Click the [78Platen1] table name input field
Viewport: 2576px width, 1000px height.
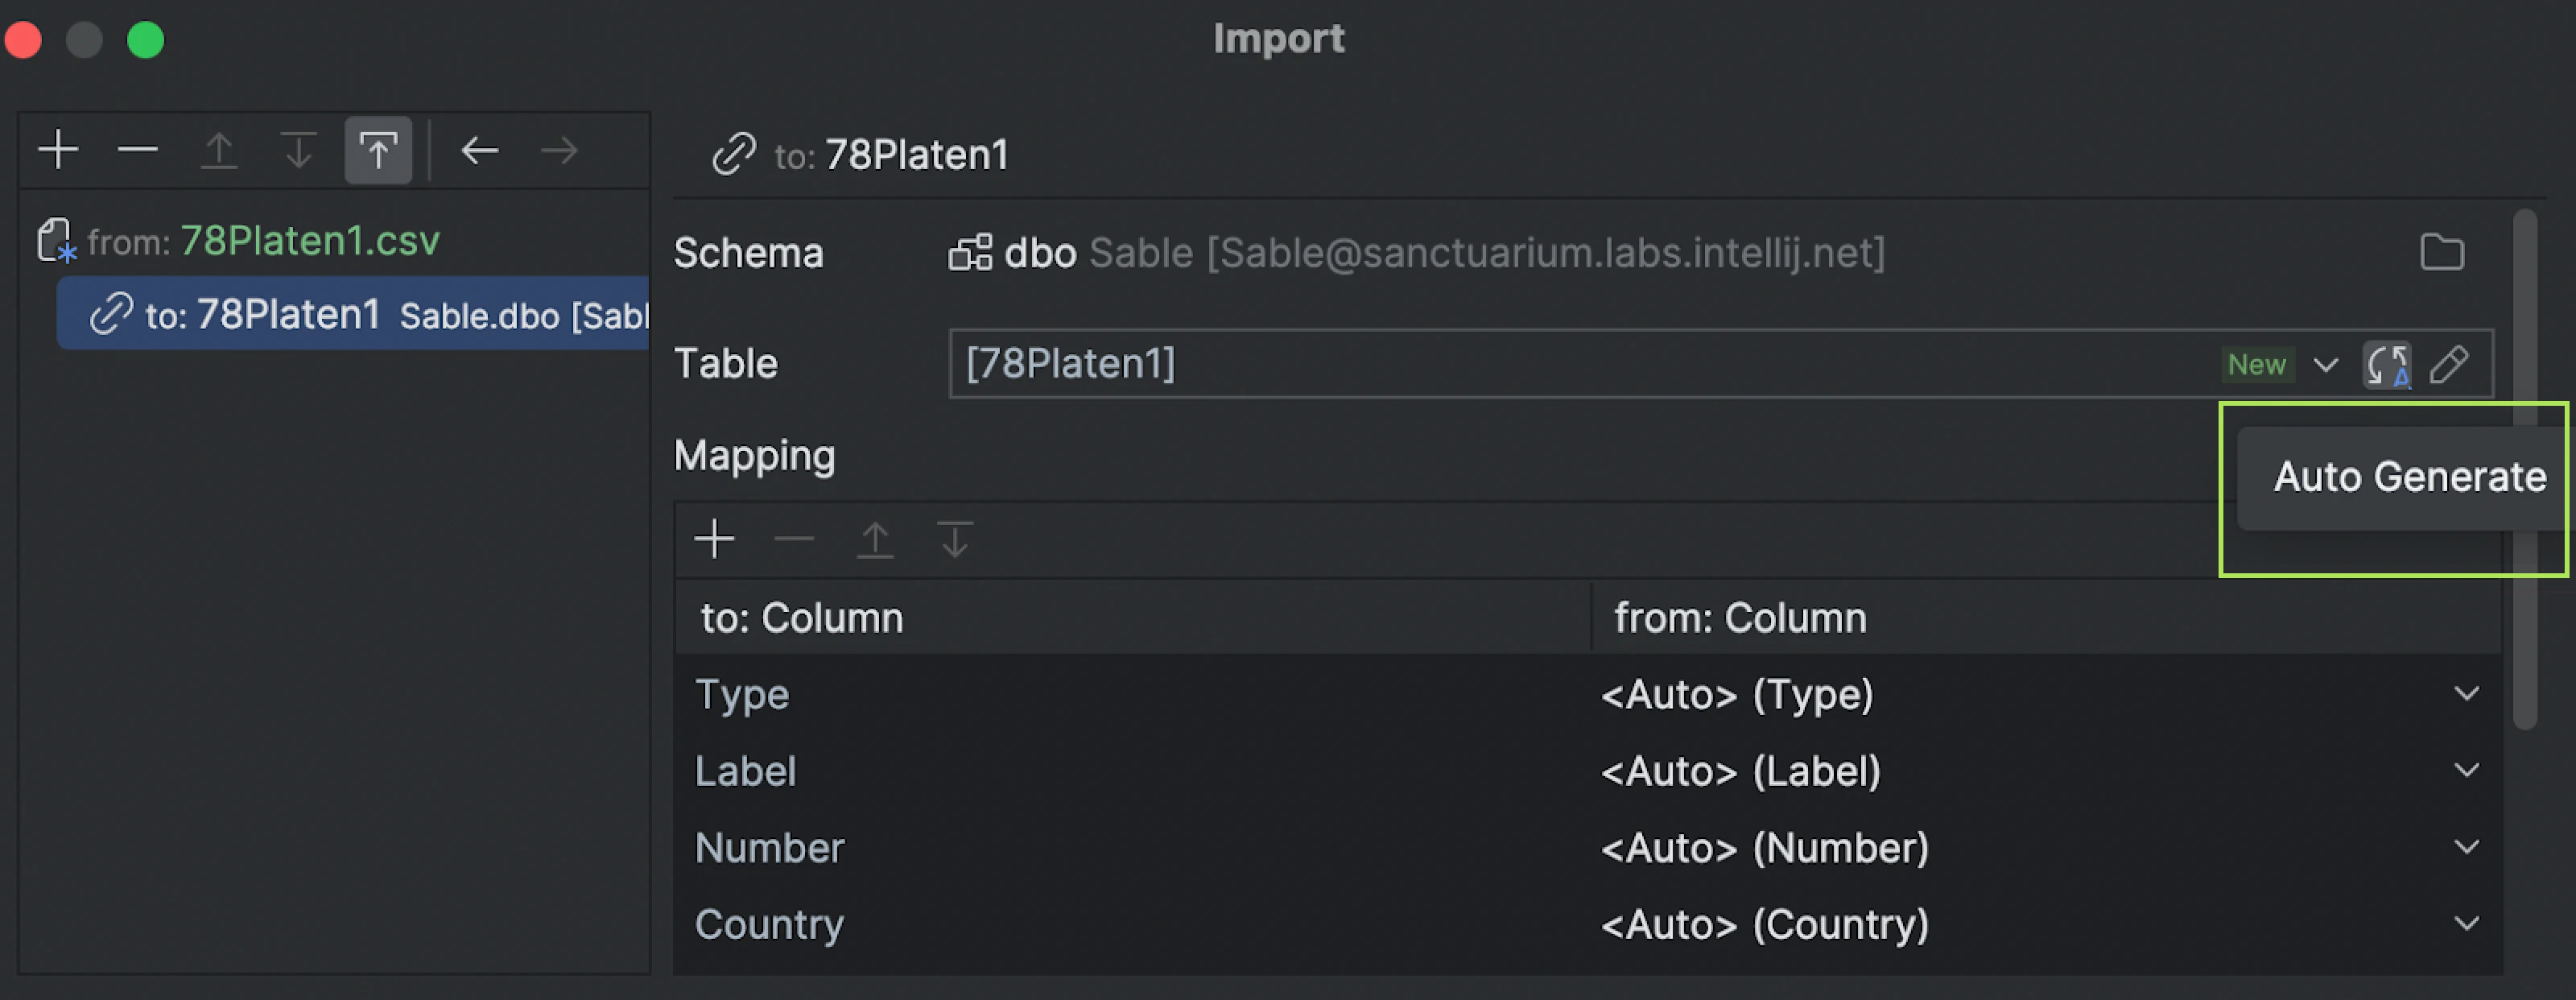[1500, 364]
